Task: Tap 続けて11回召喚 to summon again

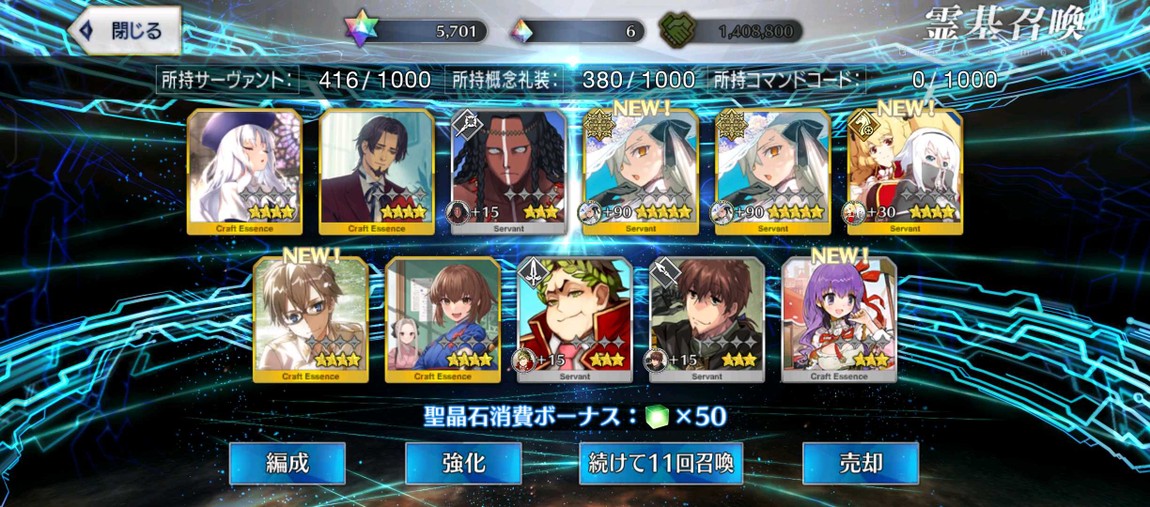Action: click(661, 463)
